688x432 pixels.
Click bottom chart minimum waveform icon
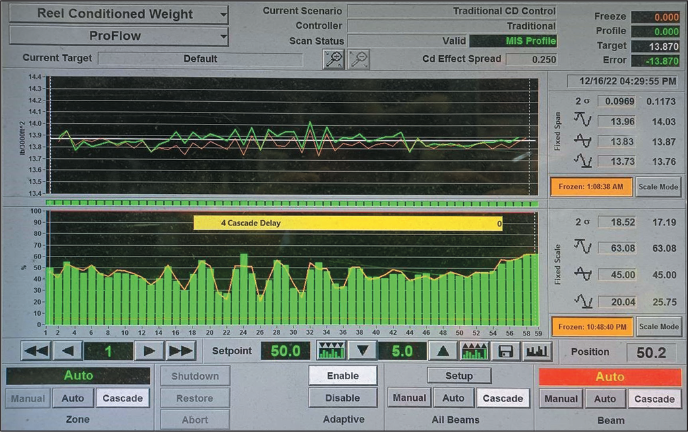click(583, 301)
